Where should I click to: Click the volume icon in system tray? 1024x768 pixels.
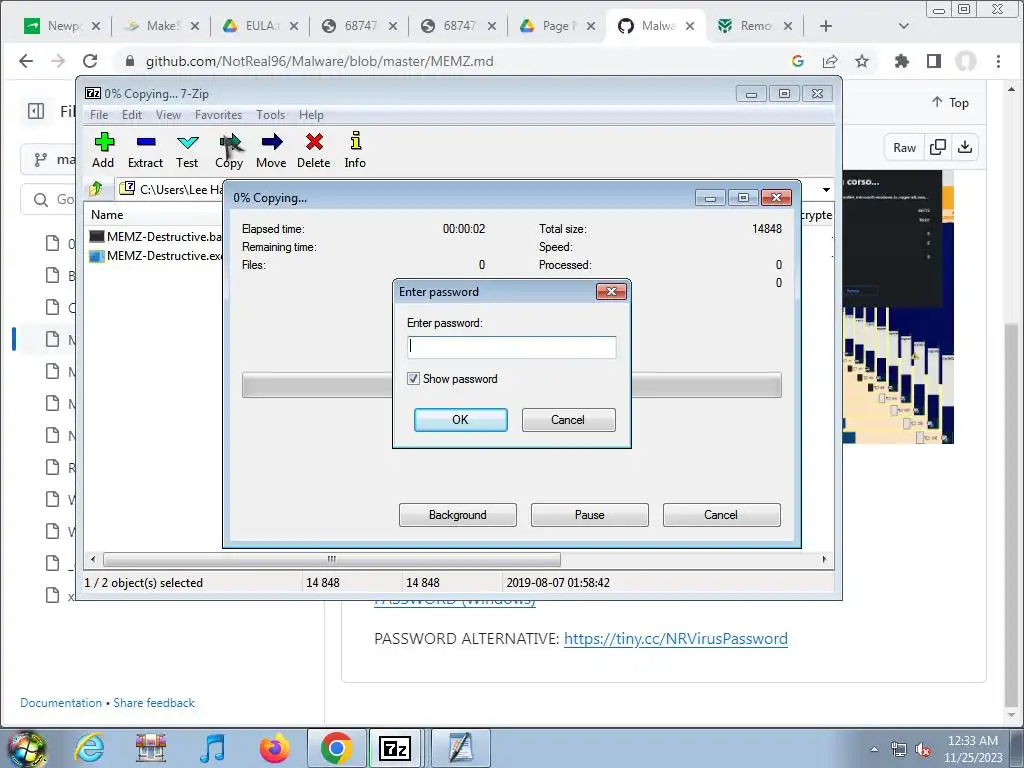point(923,750)
